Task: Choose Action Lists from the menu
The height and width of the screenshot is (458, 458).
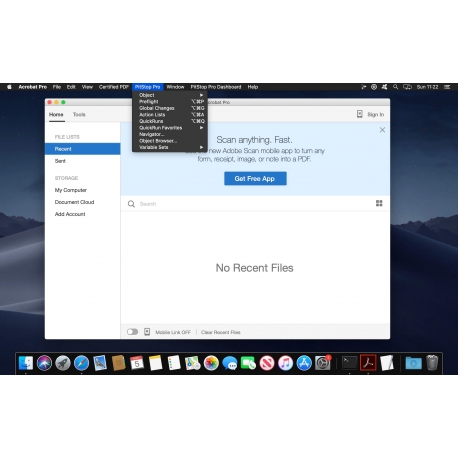Action: [170, 115]
